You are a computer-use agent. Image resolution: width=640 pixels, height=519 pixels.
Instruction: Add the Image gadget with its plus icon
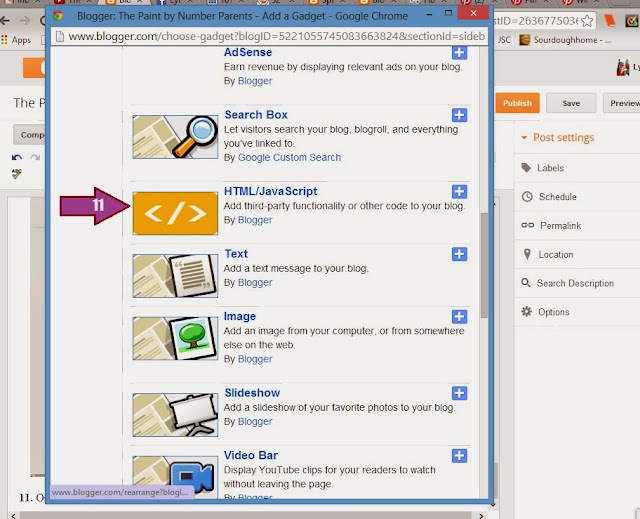[x=459, y=317]
